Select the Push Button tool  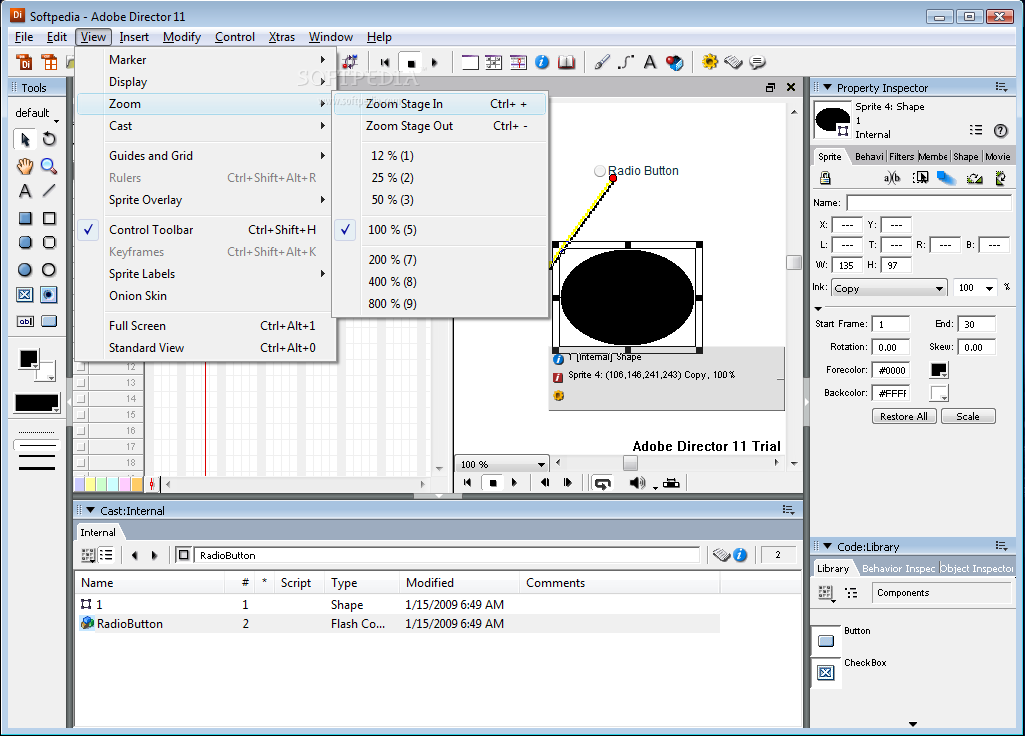point(49,321)
